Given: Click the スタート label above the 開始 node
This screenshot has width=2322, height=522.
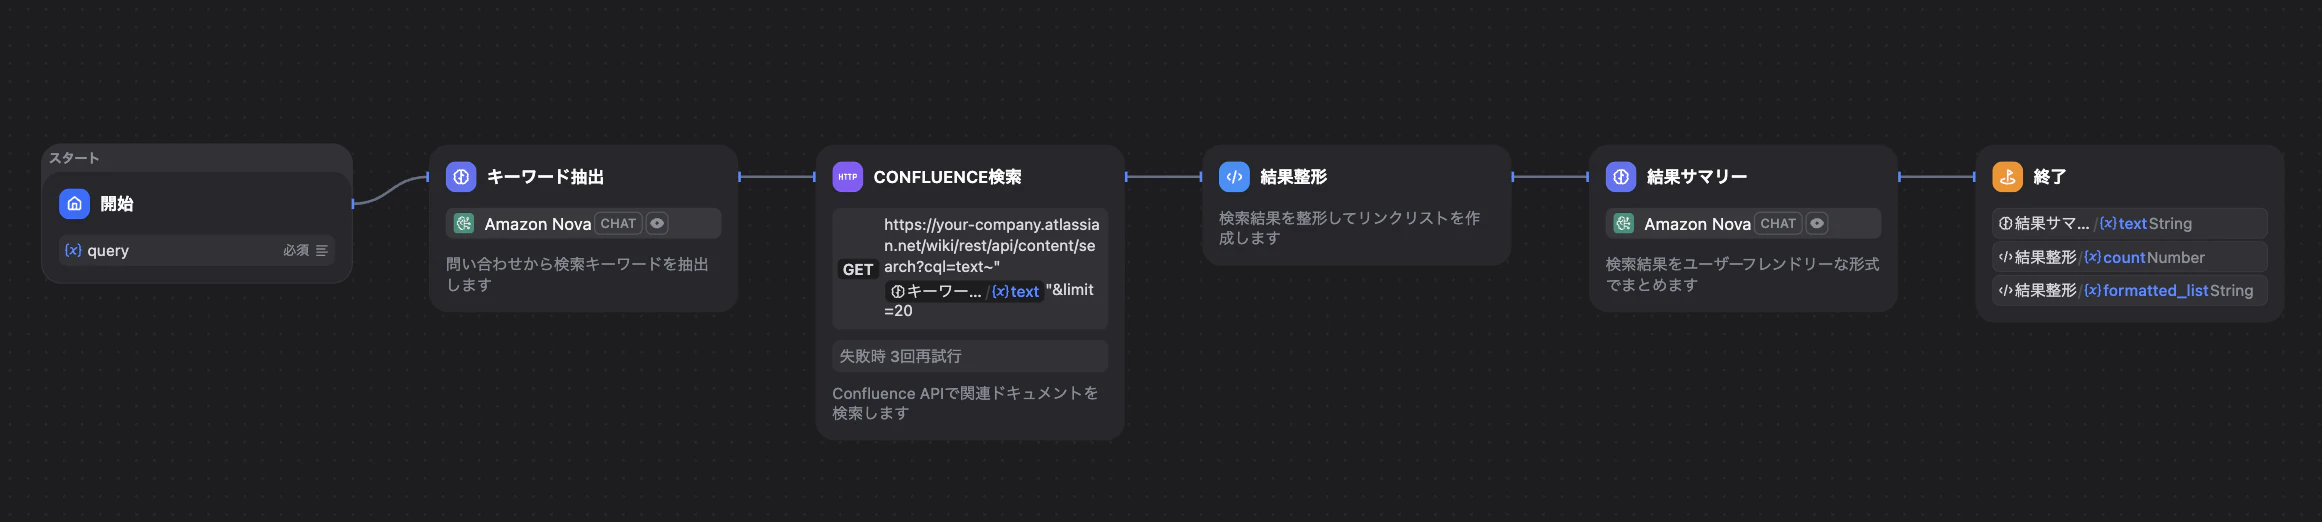Looking at the screenshot, I should tap(74, 158).
